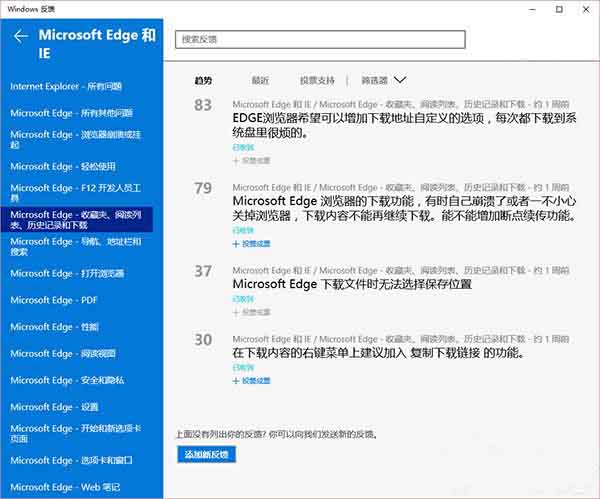
Task: Open feedback about 断点续传功能
Action: pos(404,208)
